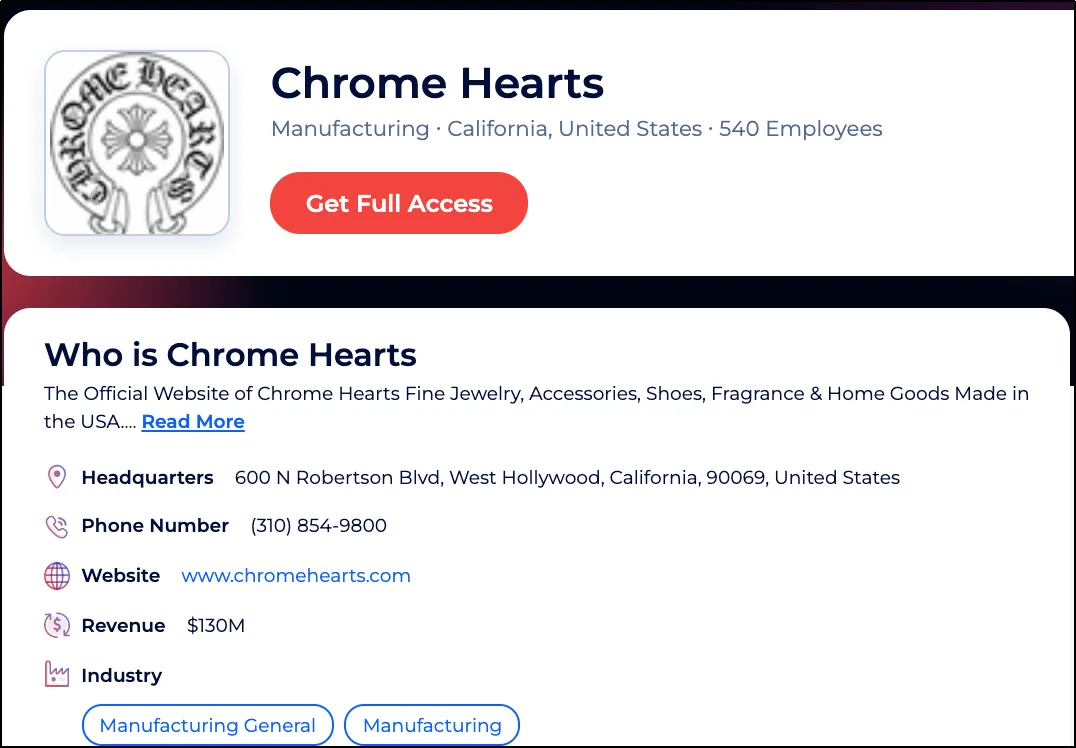Select the location icon before the address
This screenshot has width=1076, height=748.
pos(57,477)
